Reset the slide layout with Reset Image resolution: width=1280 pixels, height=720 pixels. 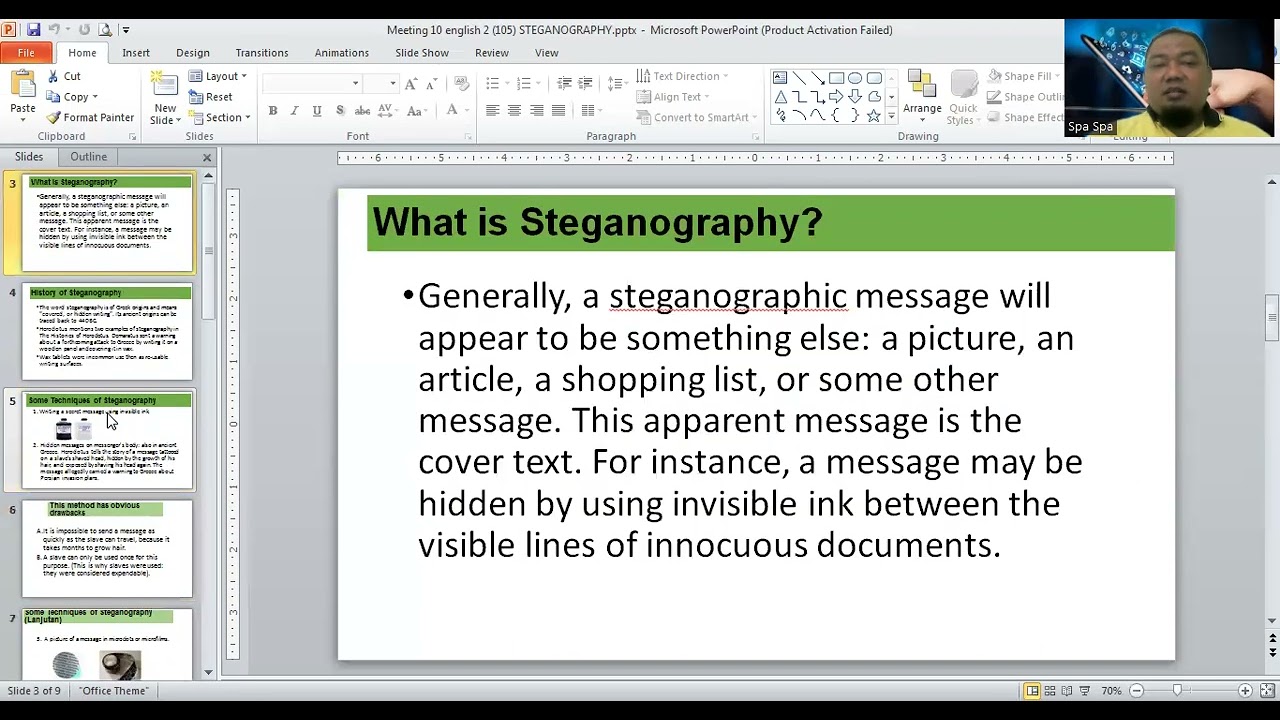coord(210,97)
